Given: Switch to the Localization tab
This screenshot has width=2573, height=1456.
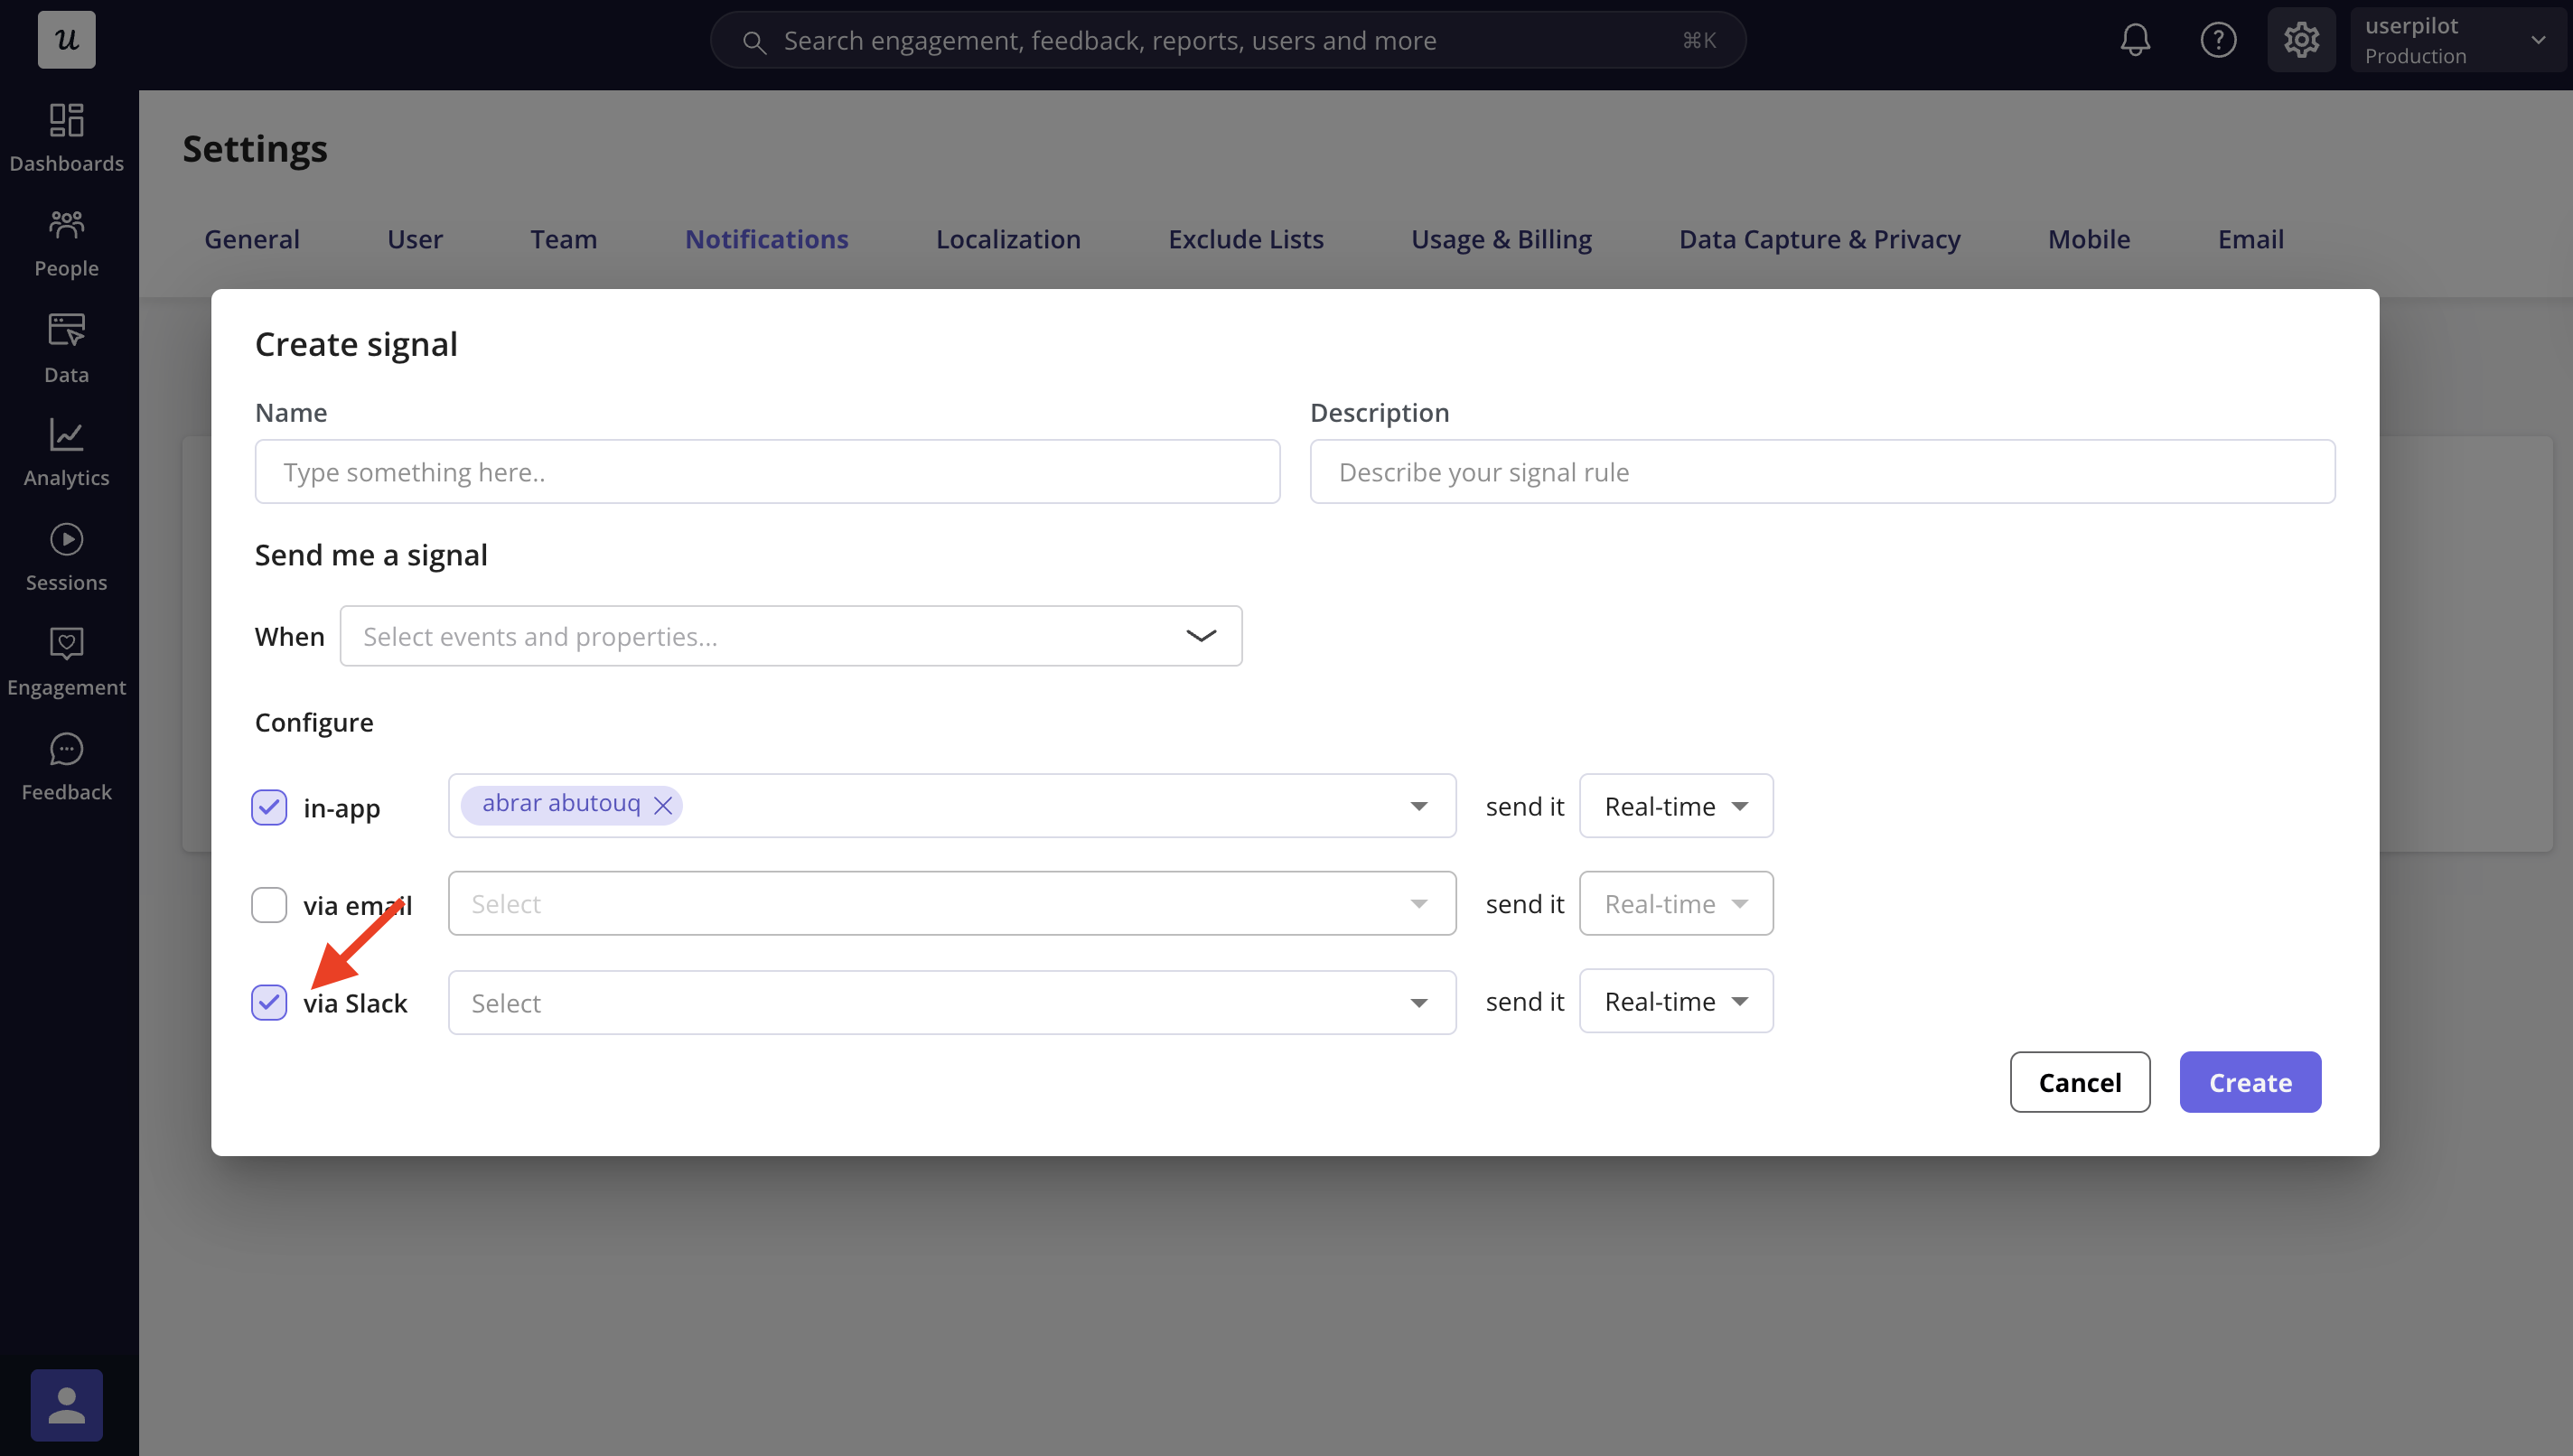Looking at the screenshot, I should 1007,239.
